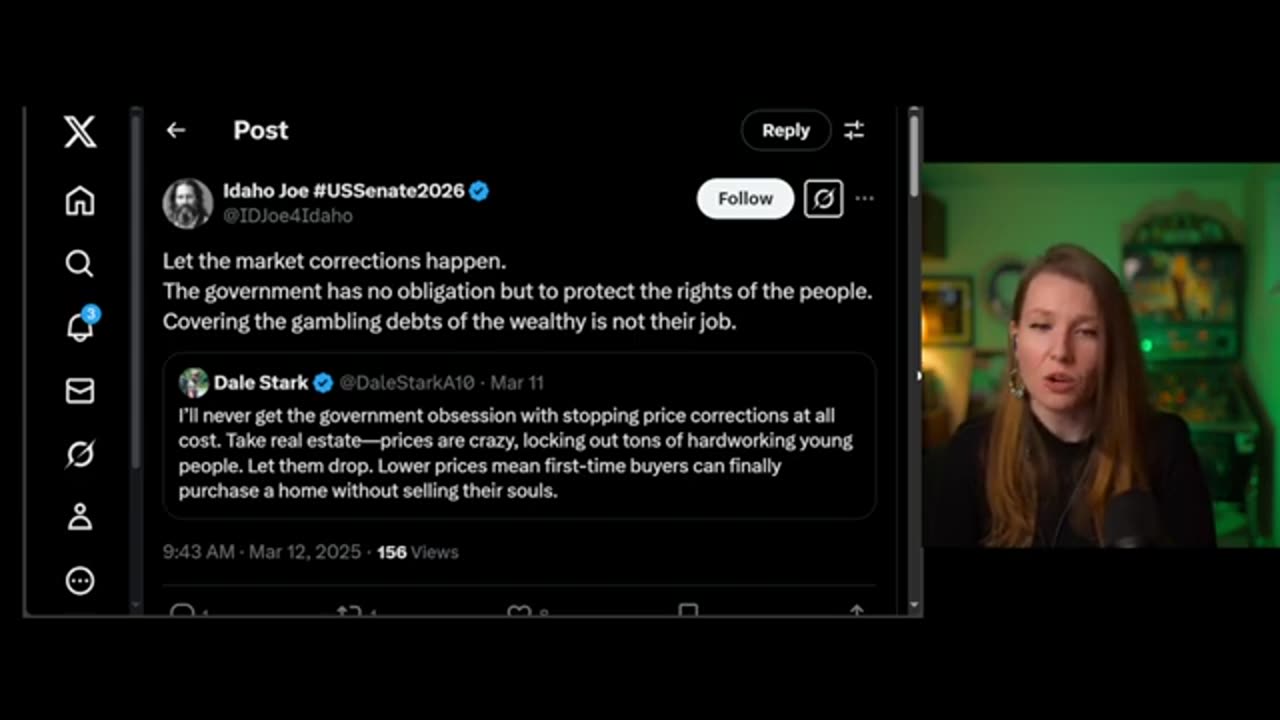Open the Search/Explore icon
The height and width of the screenshot is (720, 1280).
(80, 264)
